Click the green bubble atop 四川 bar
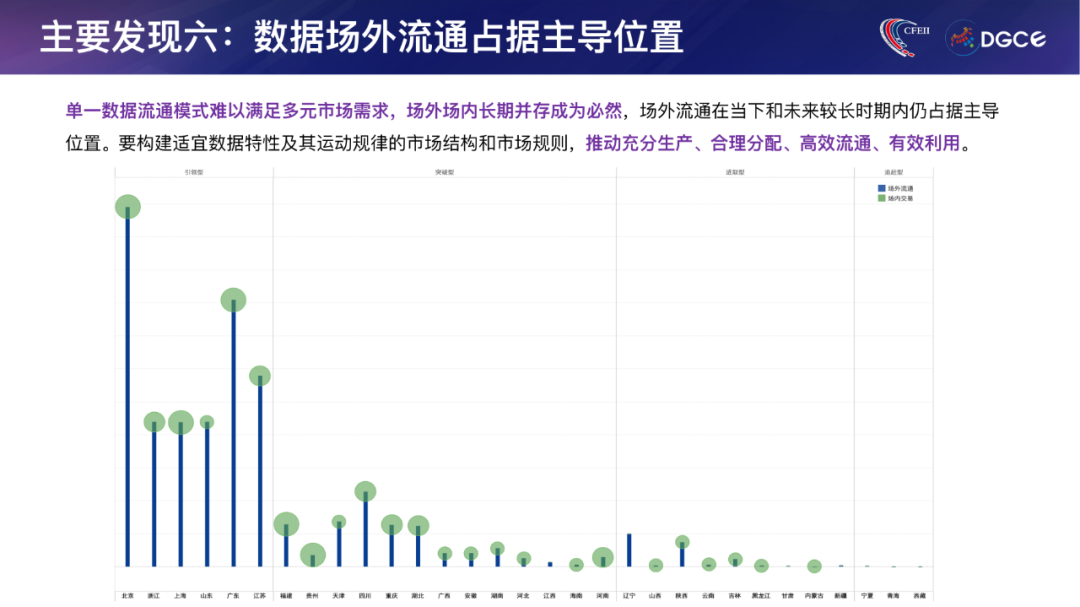The width and height of the screenshot is (1080, 607). [x=365, y=491]
